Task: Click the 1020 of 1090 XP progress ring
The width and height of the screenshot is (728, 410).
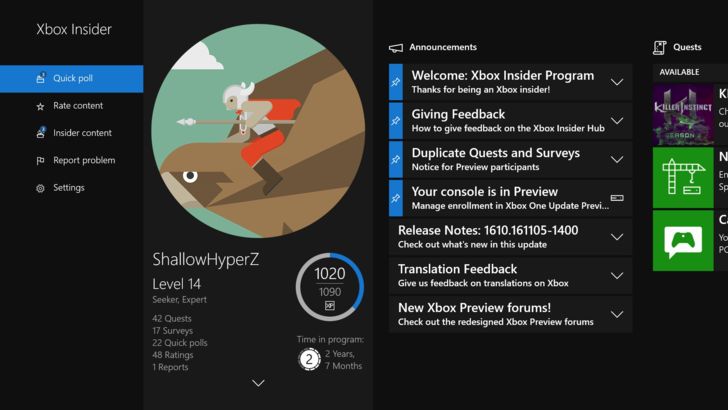Action: click(x=330, y=287)
